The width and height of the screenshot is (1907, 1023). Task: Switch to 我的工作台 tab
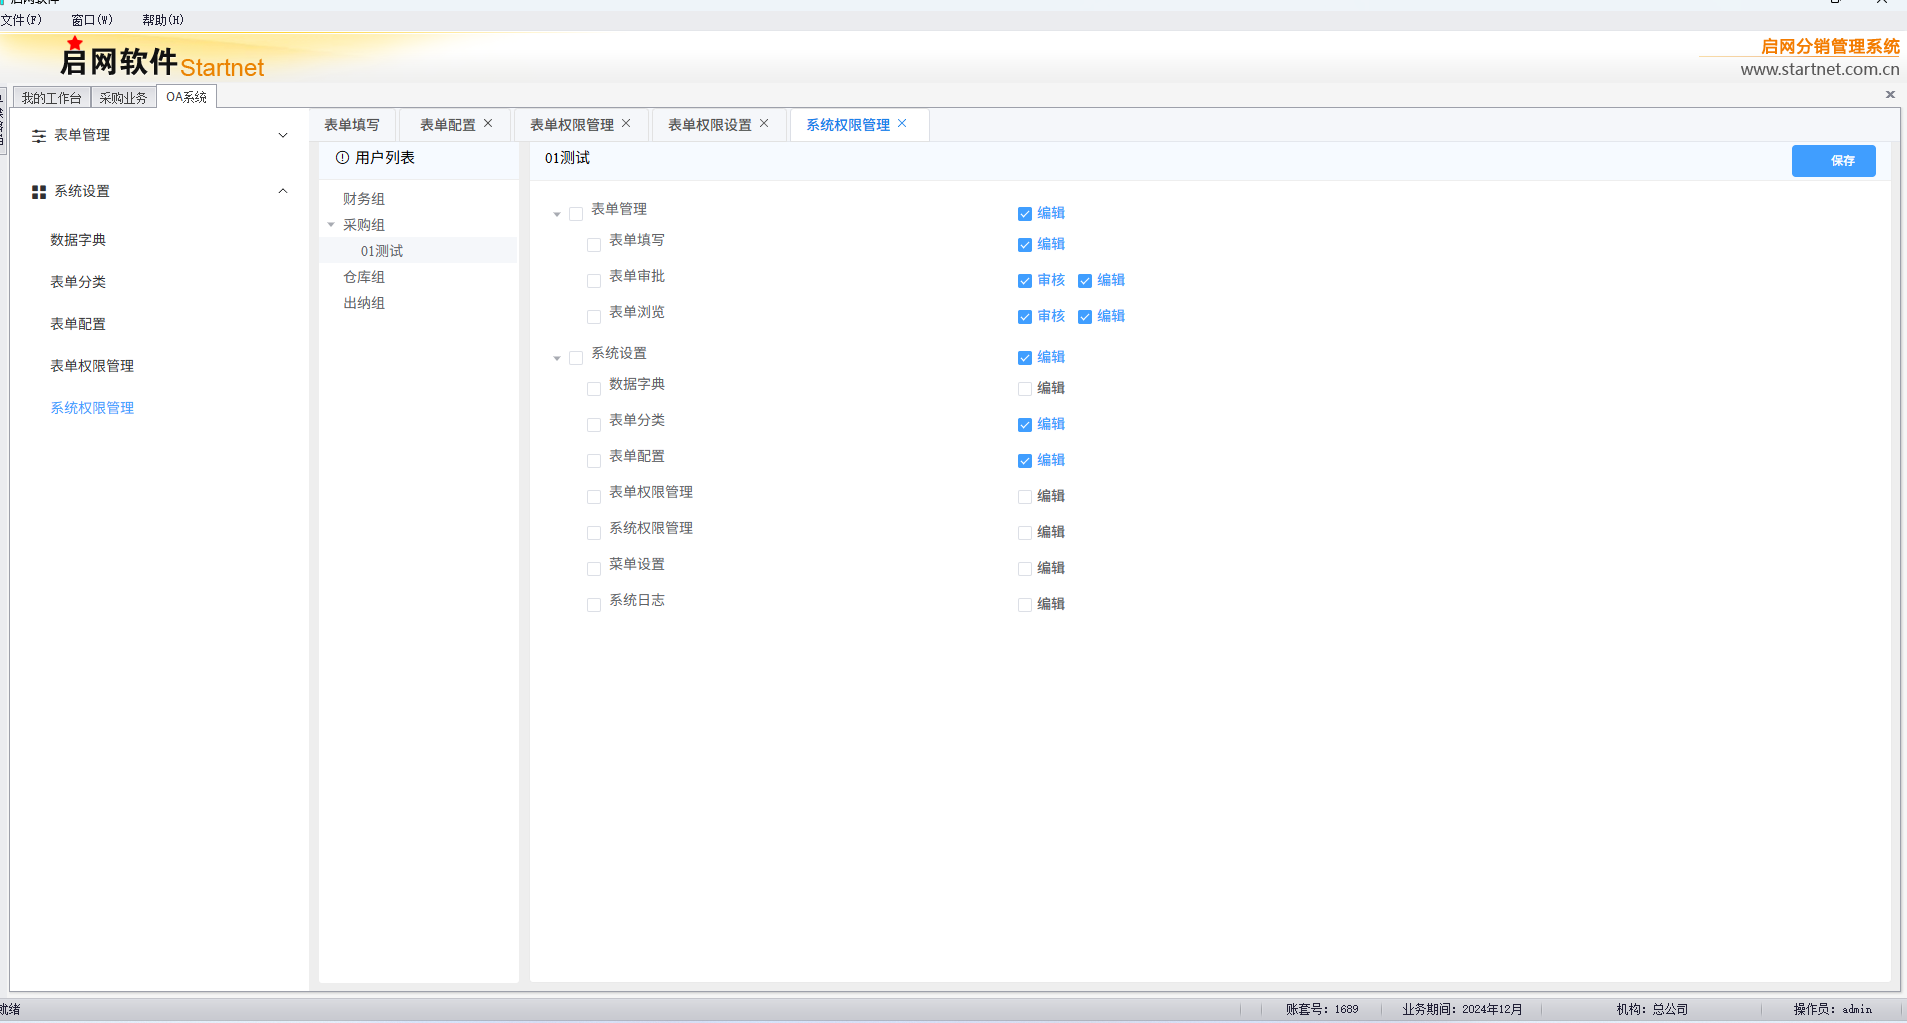[51, 97]
